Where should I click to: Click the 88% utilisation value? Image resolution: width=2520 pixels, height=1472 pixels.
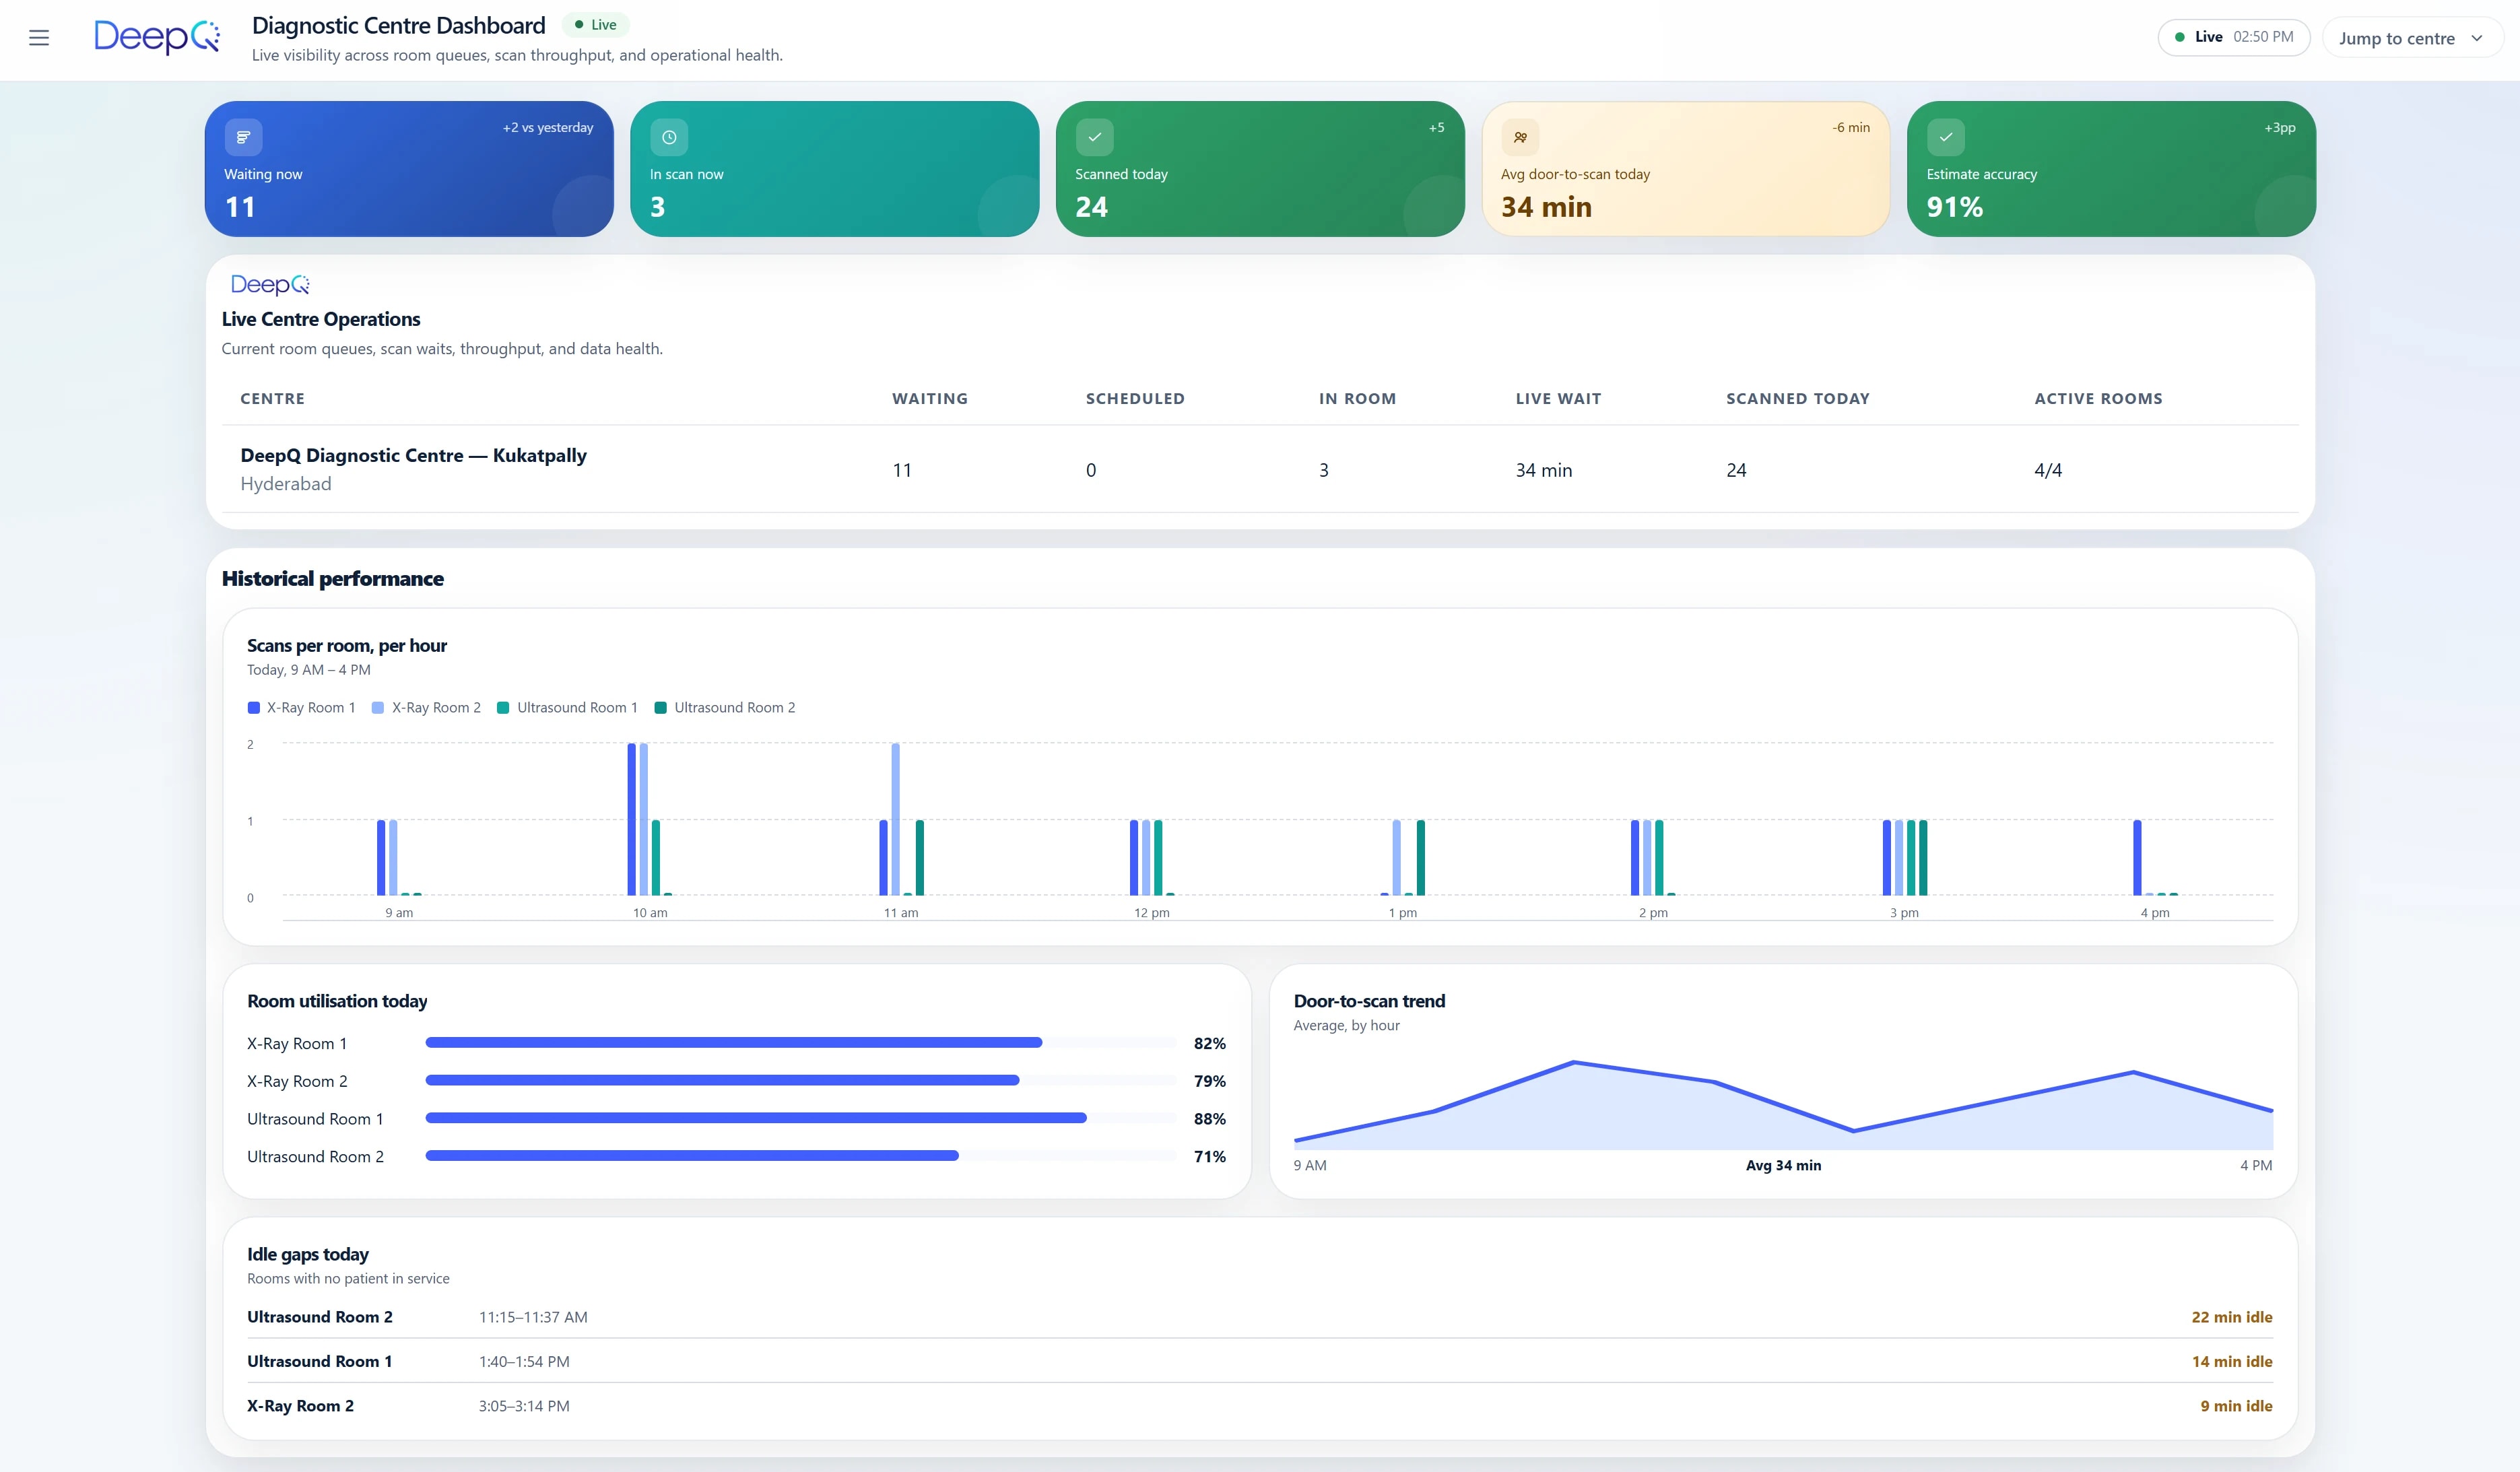click(x=1209, y=1119)
